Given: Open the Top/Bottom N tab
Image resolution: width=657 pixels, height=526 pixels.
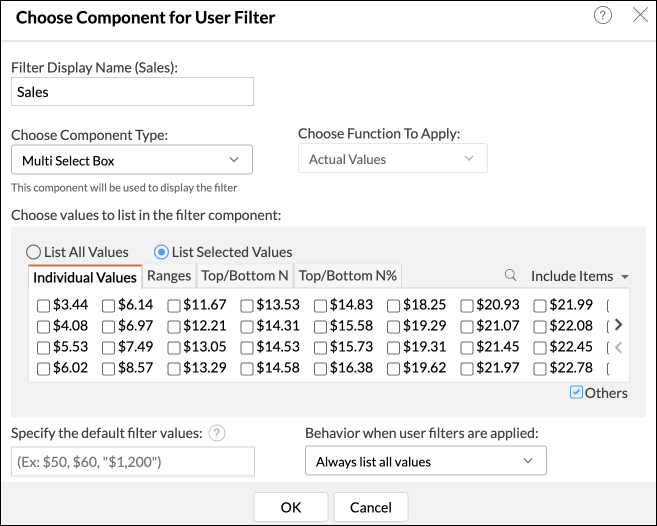Looking at the screenshot, I should pos(245,276).
